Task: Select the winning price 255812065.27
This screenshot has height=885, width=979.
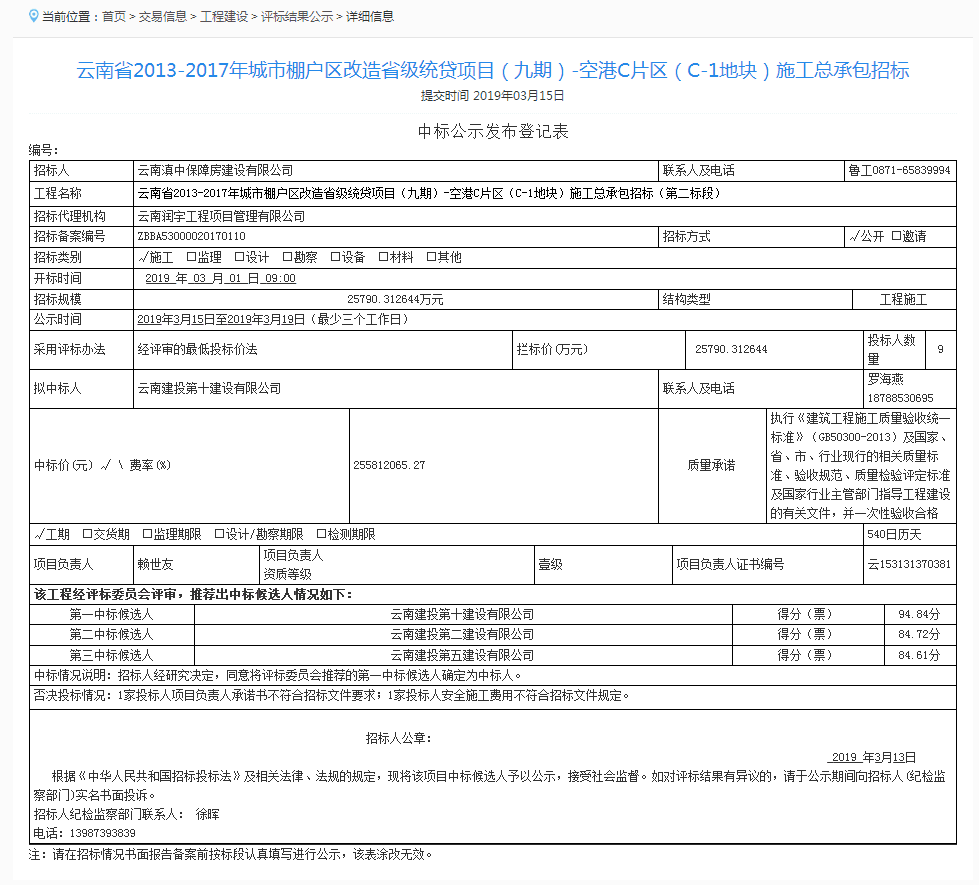Action: coord(389,465)
